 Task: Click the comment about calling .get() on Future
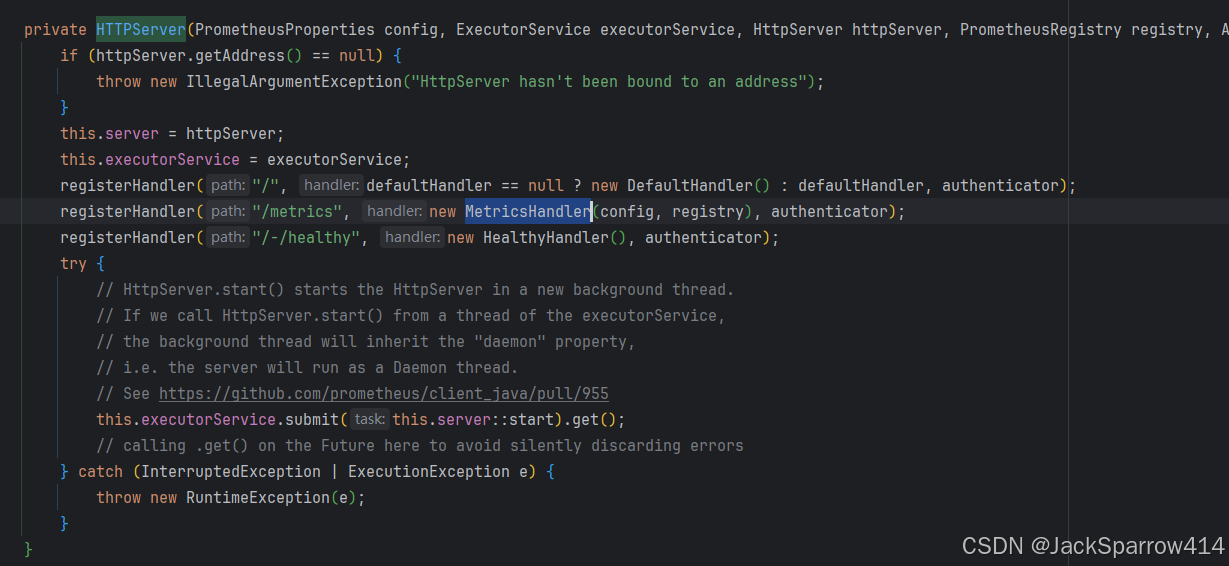pos(420,446)
